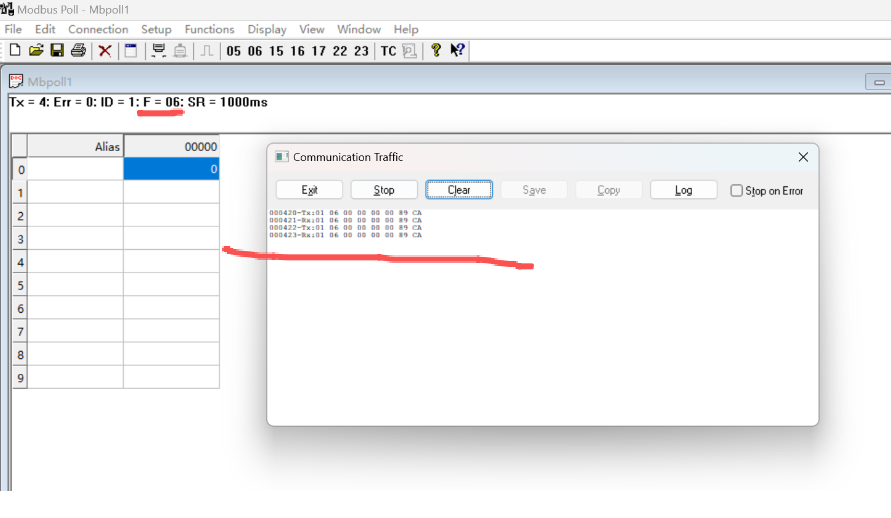Viewport: 891px width, 518px height.
Task: Select row header 2
Action: 20,216
